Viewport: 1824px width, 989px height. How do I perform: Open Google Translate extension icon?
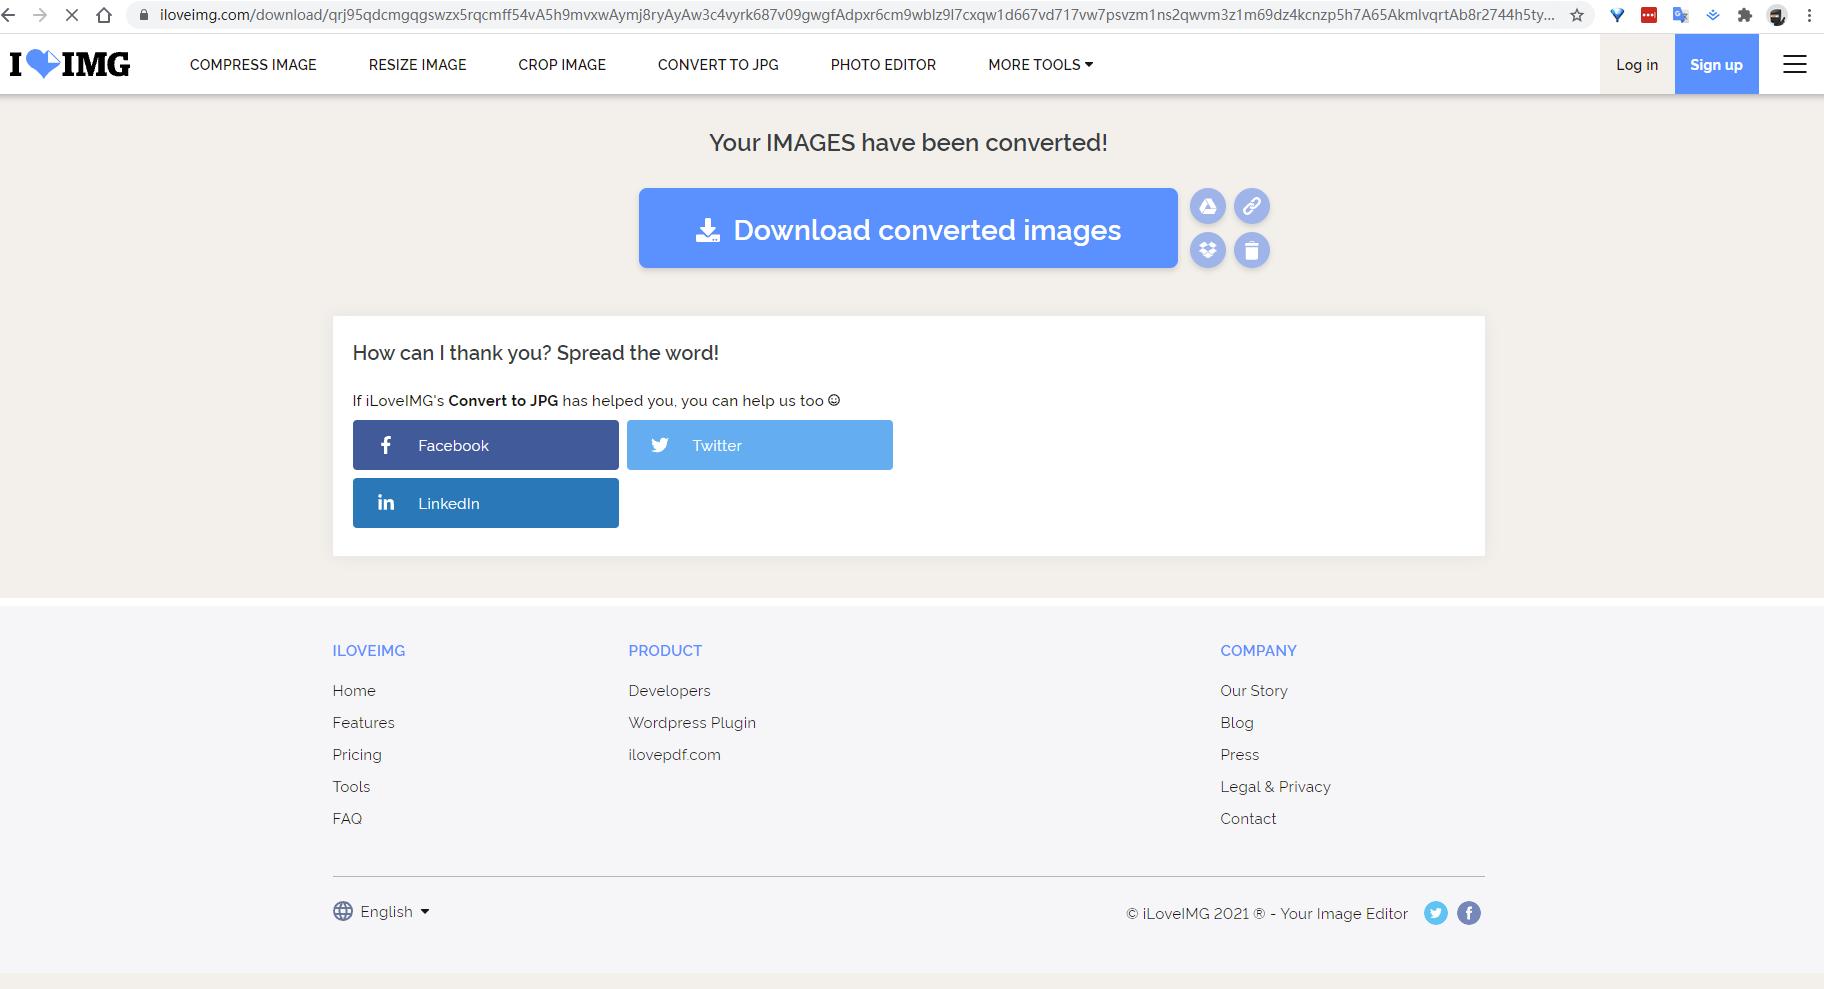(x=1681, y=15)
